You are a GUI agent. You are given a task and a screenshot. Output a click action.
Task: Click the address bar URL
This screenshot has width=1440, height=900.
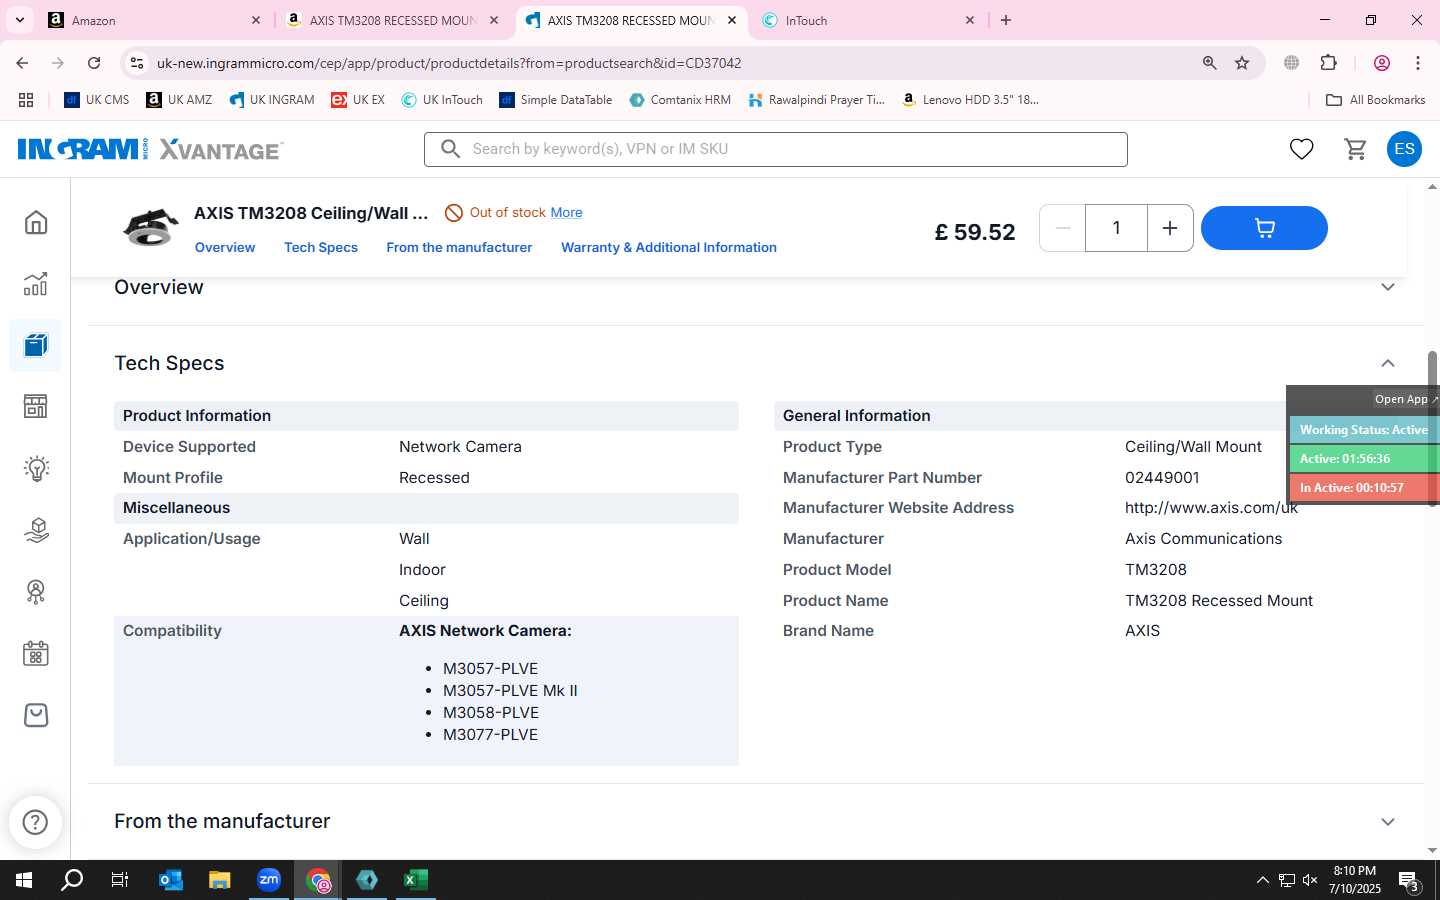point(449,63)
